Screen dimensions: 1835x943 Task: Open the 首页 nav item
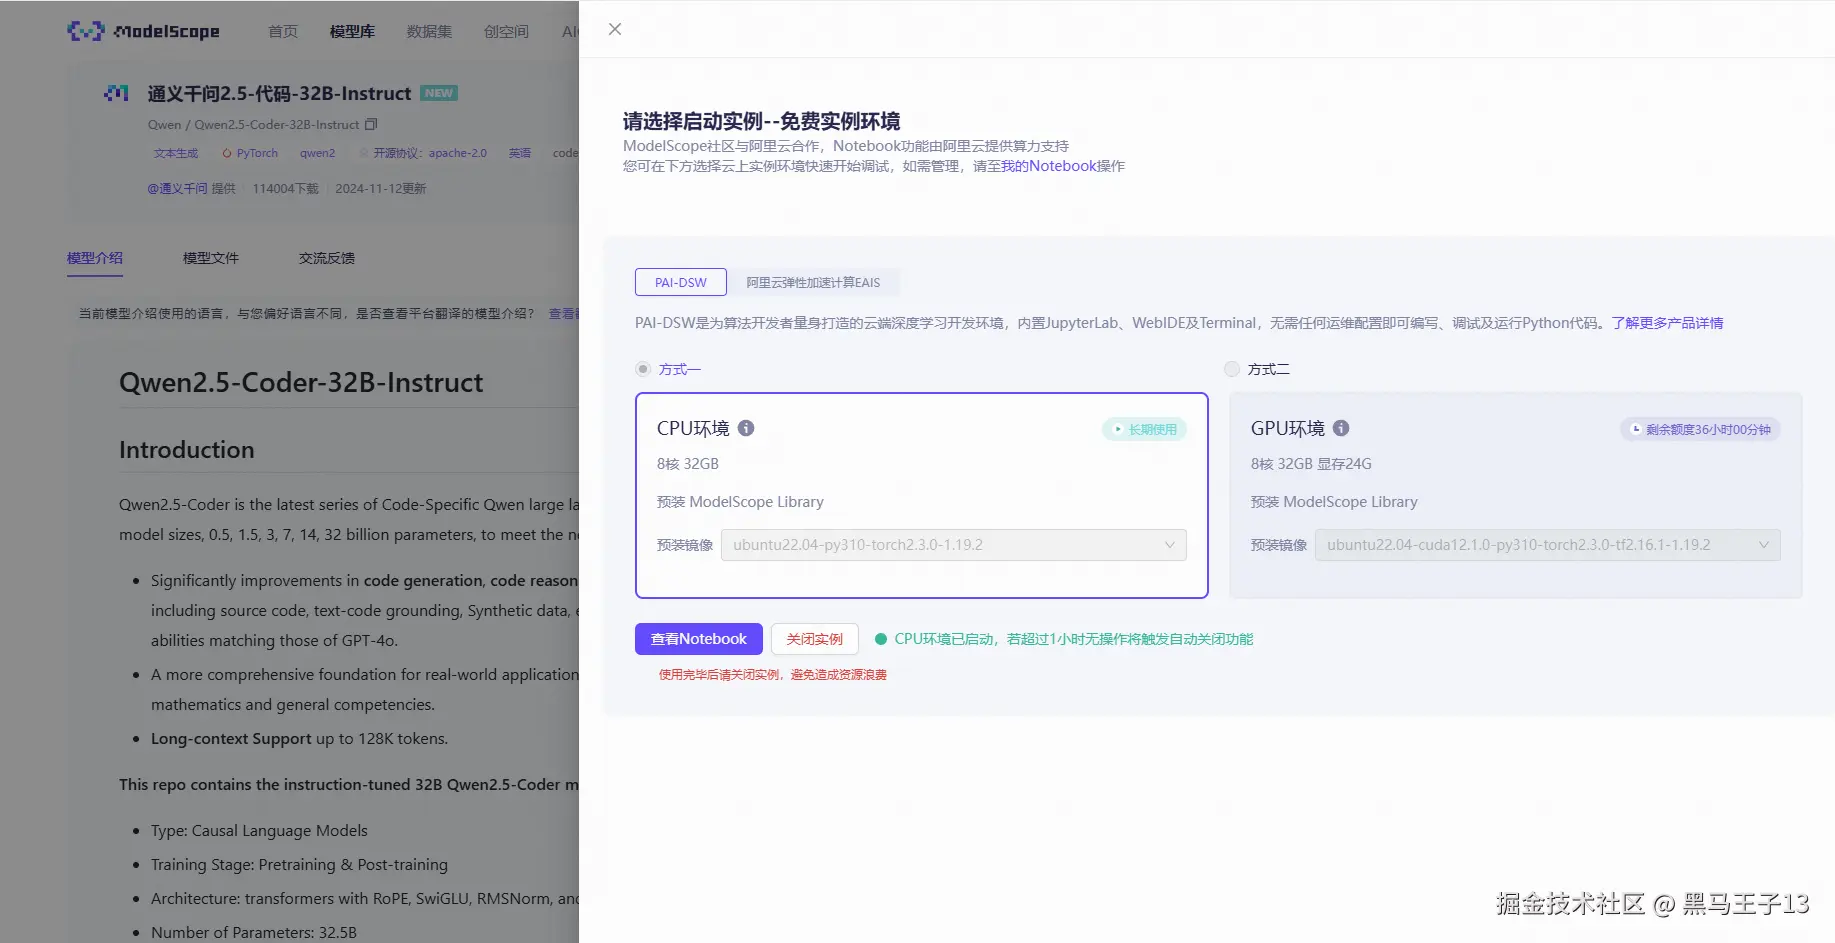click(x=283, y=31)
